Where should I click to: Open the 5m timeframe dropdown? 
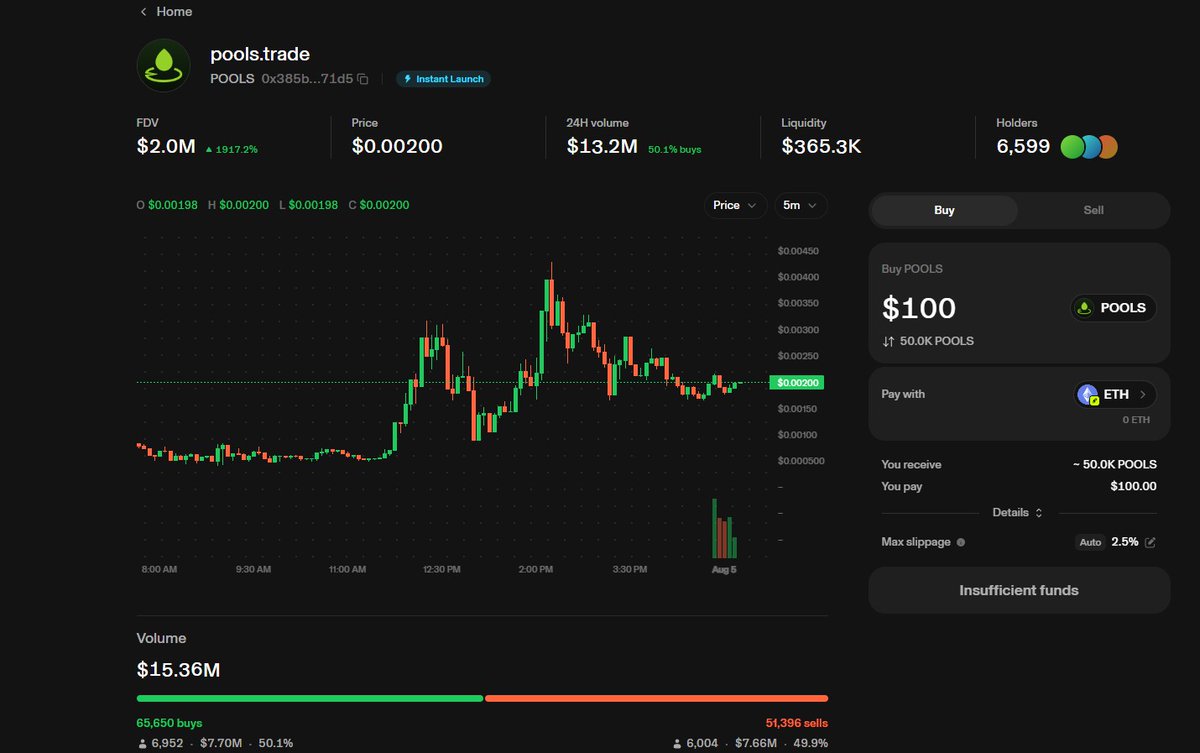[x=800, y=205]
